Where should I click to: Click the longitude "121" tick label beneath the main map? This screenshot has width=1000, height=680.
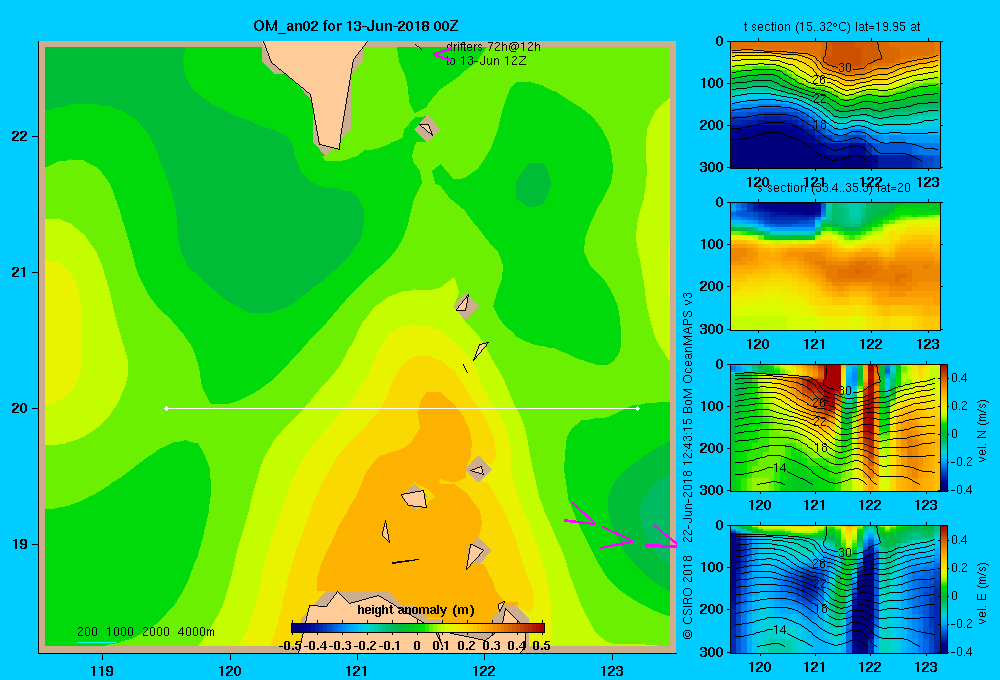coord(357,670)
